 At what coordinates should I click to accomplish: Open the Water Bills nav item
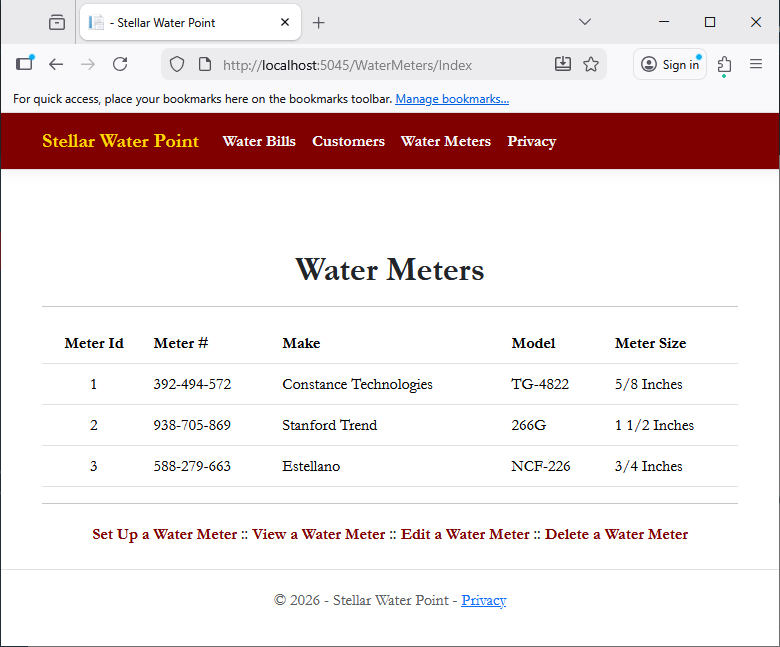pos(259,141)
